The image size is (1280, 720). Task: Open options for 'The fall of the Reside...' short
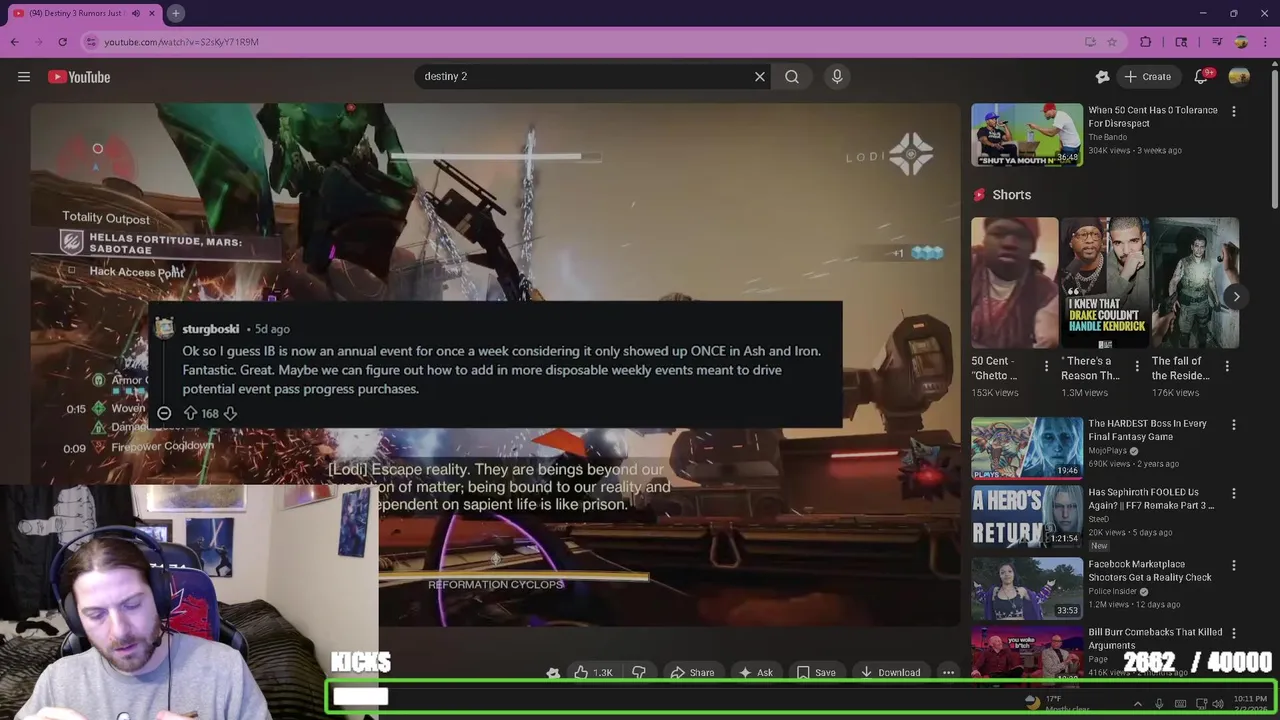1227,366
